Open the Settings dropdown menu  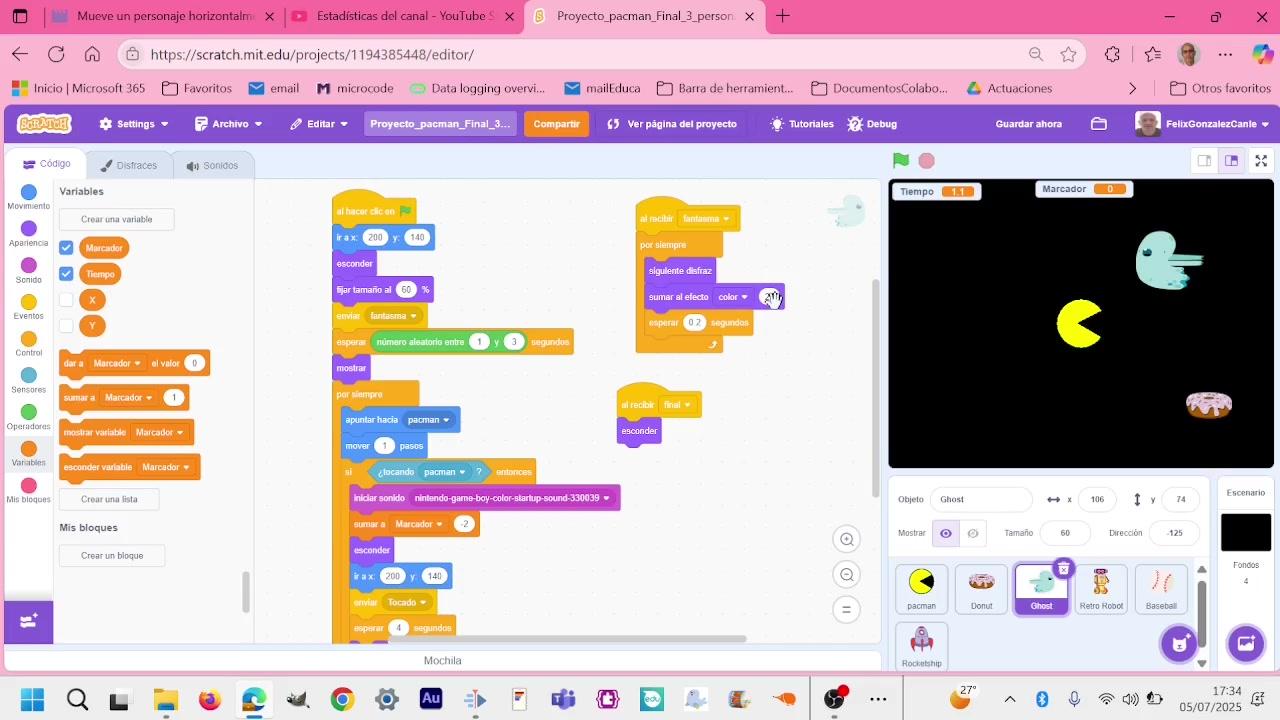pyautogui.click(x=134, y=124)
